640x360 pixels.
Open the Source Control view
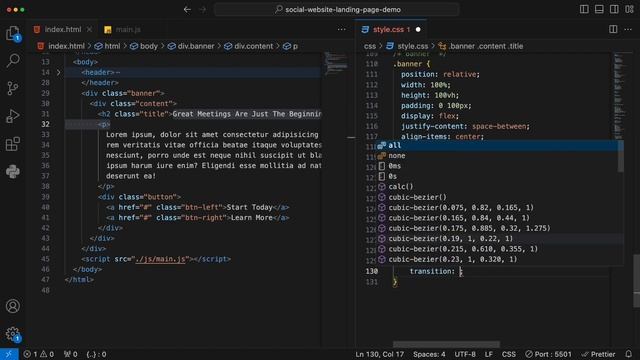click(x=13, y=88)
